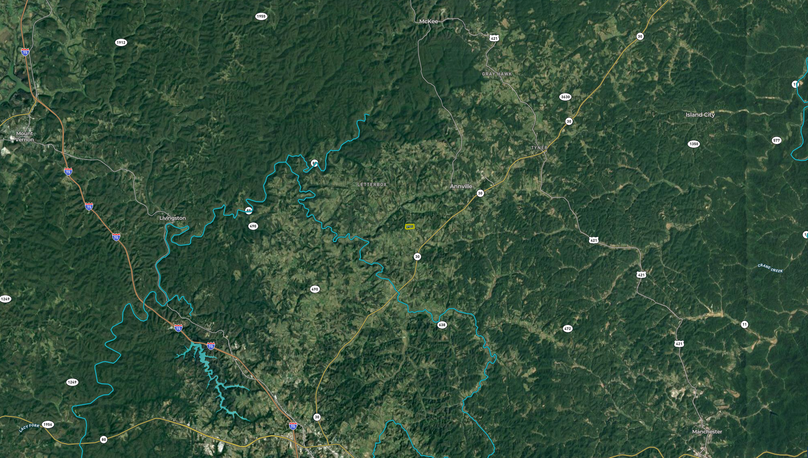808x458 pixels.
Task: Click the route 577 shield marker
Action: [776, 140]
